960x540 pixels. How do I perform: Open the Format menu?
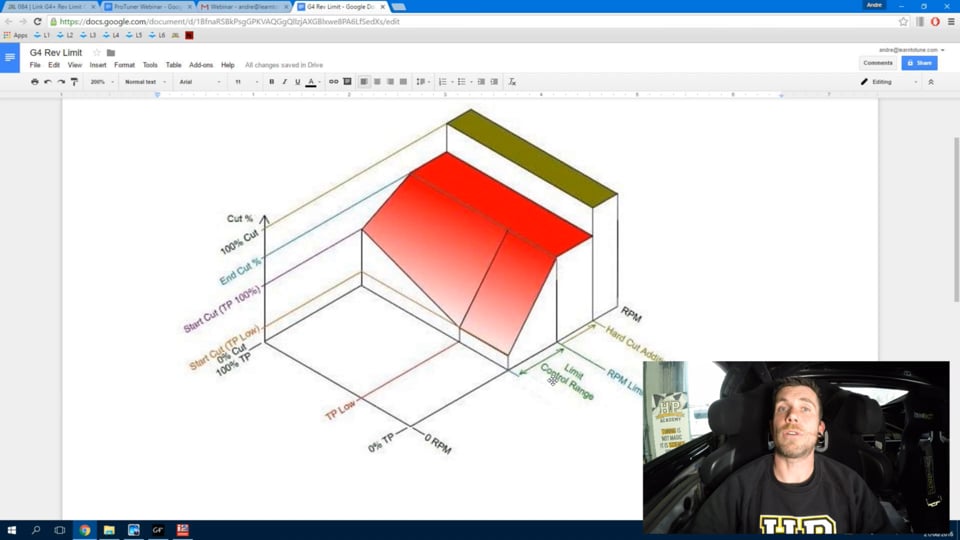124,65
